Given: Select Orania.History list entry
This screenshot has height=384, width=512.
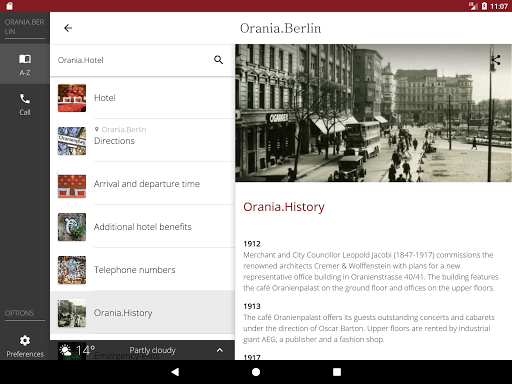Looking at the screenshot, I should pos(143,313).
